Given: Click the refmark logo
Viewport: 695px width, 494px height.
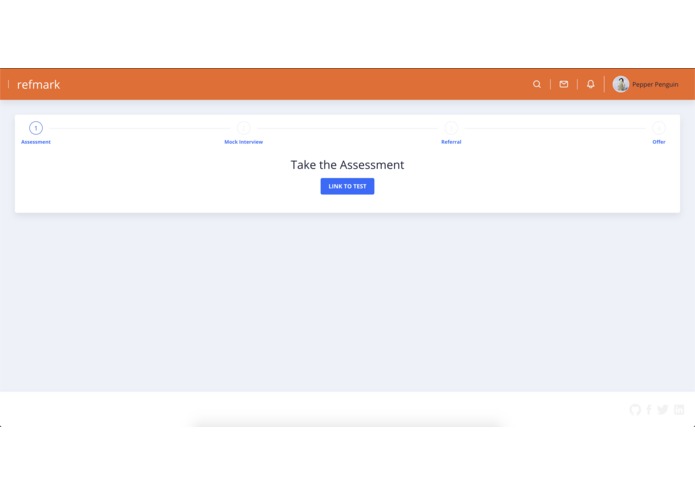Looking at the screenshot, I should tap(38, 85).
